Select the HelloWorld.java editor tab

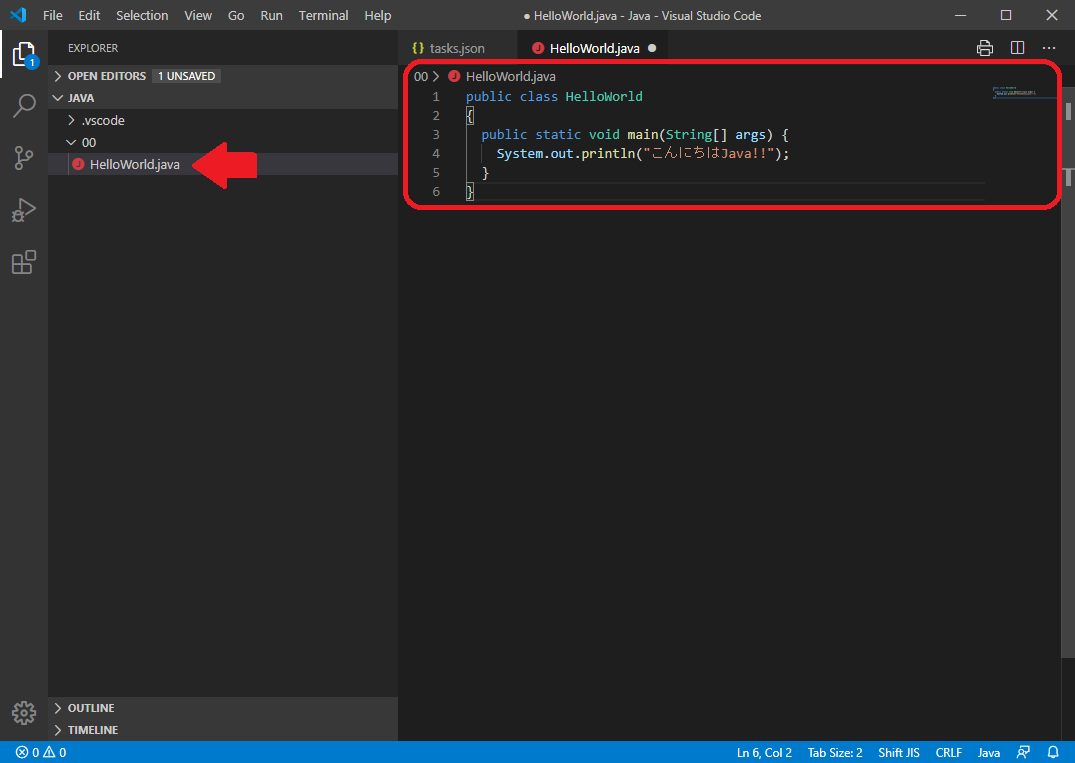pyautogui.click(x=594, y=48)
